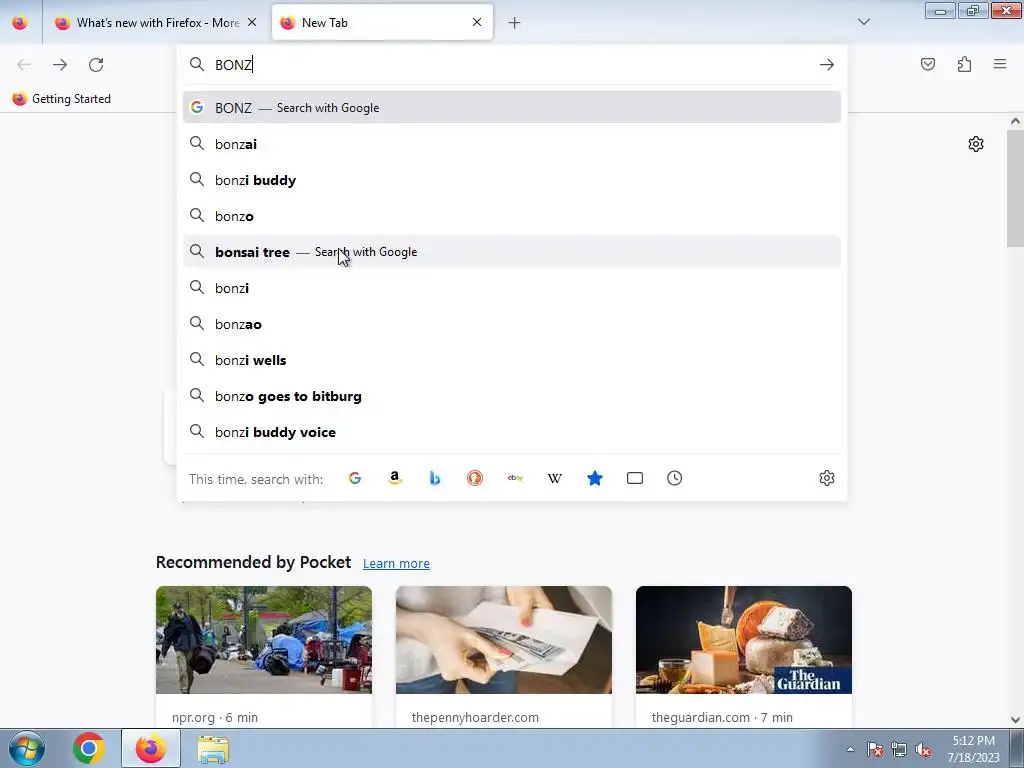Open the npr.org Pocket story thumbnail
This screenshot has width=1024, height=768.
pos(264,640)
